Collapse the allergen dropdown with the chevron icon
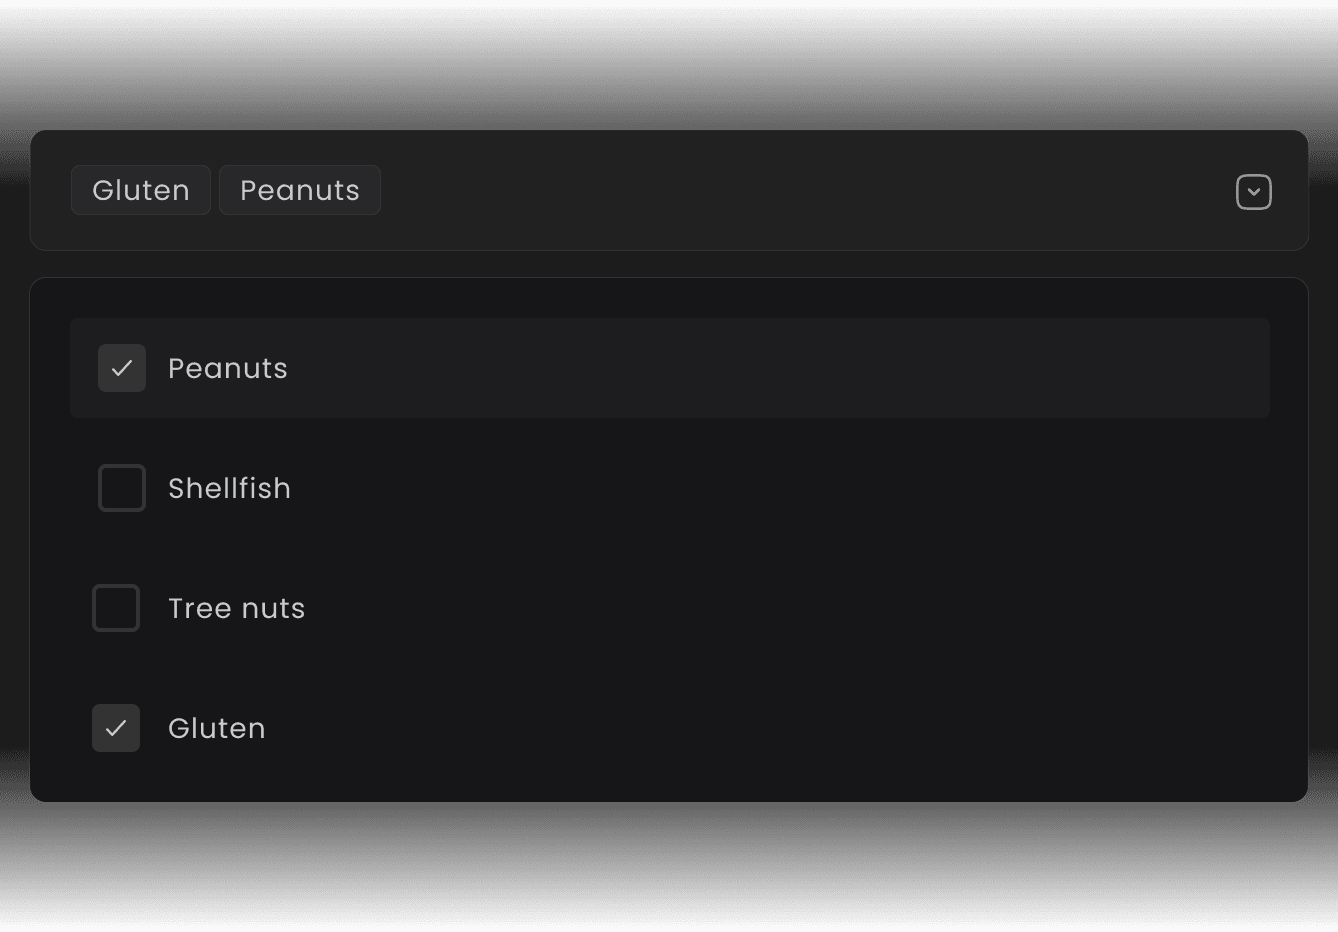1338x932 pixels. 1253,192
